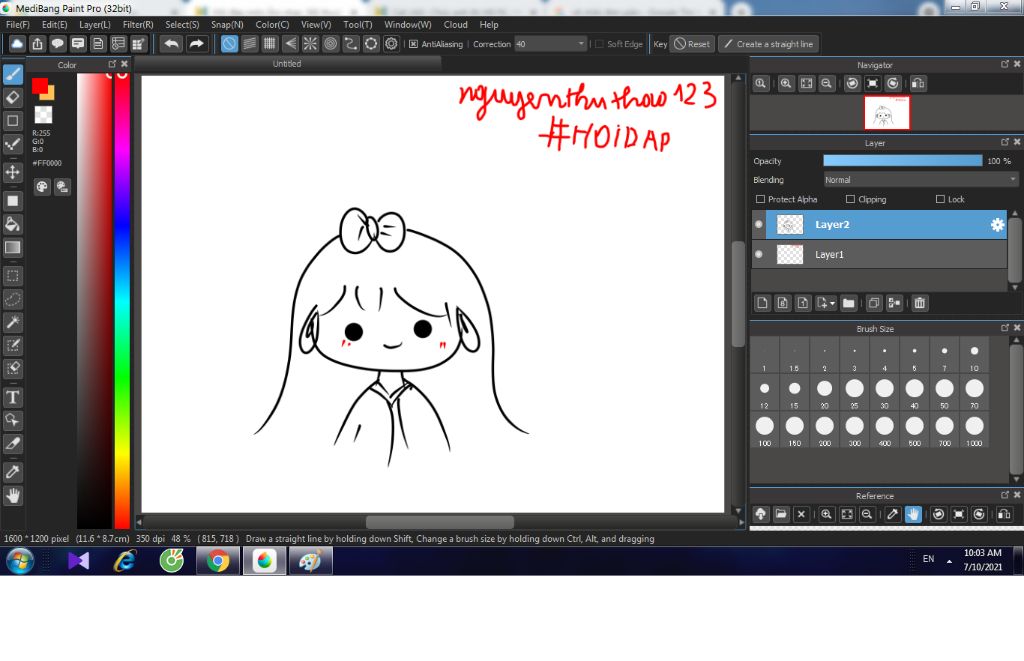This screenshot has width=1024, height=661.
Task: Toggle the layer Lock checkbox
Action: coord(940,199)
